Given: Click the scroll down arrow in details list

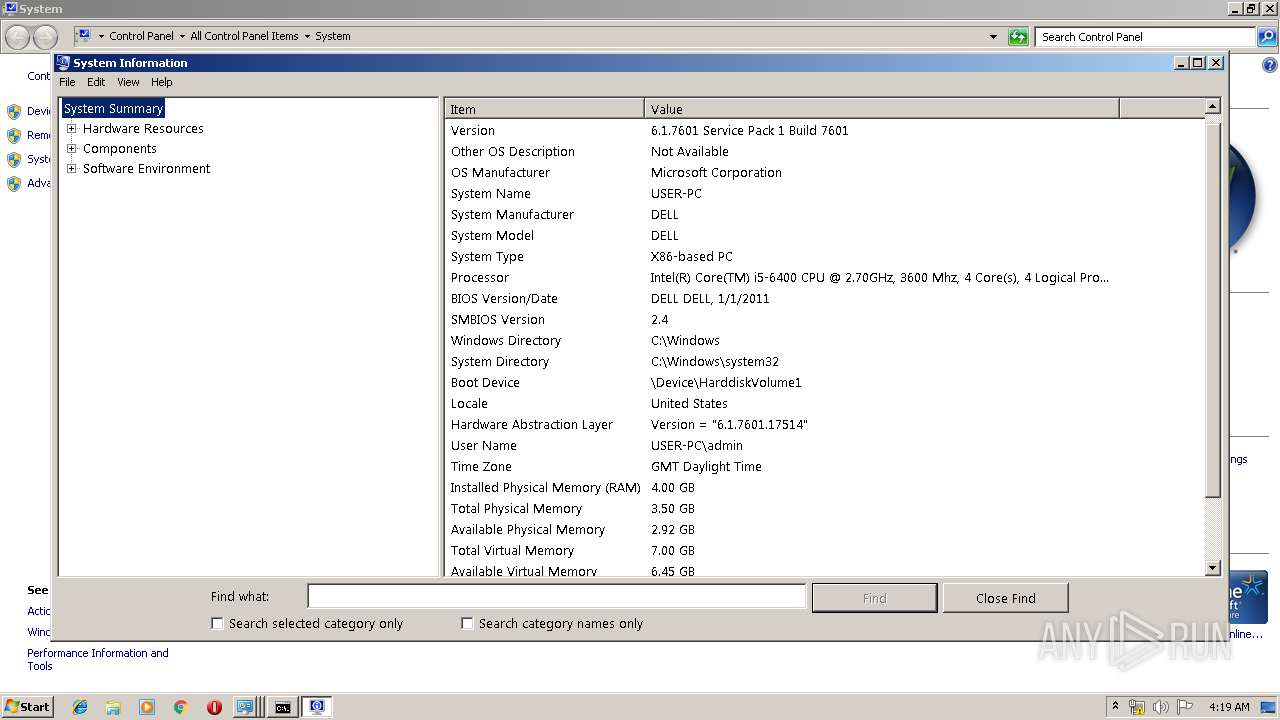Looking at the screenshot, I should [1213, 568].
